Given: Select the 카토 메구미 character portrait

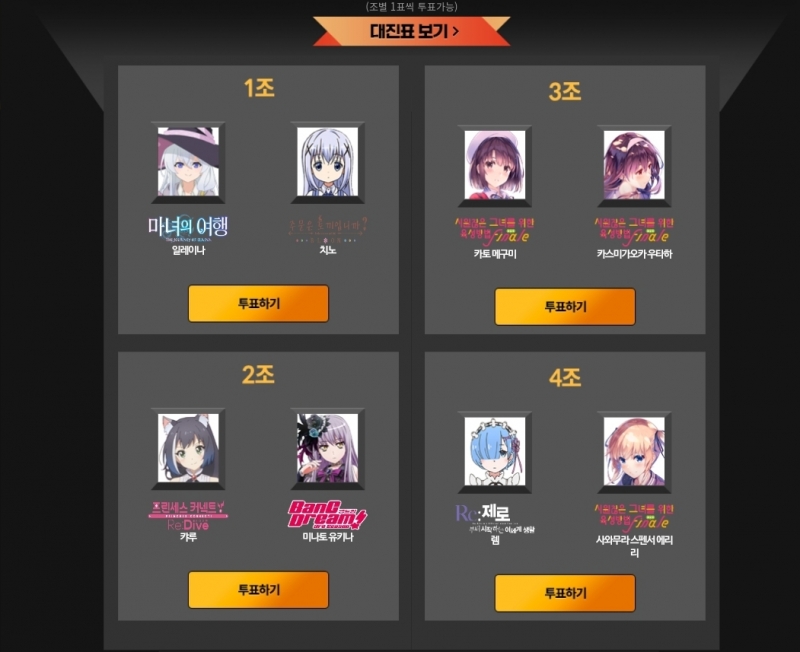Looking at the screenshot, I should (495, 165).
